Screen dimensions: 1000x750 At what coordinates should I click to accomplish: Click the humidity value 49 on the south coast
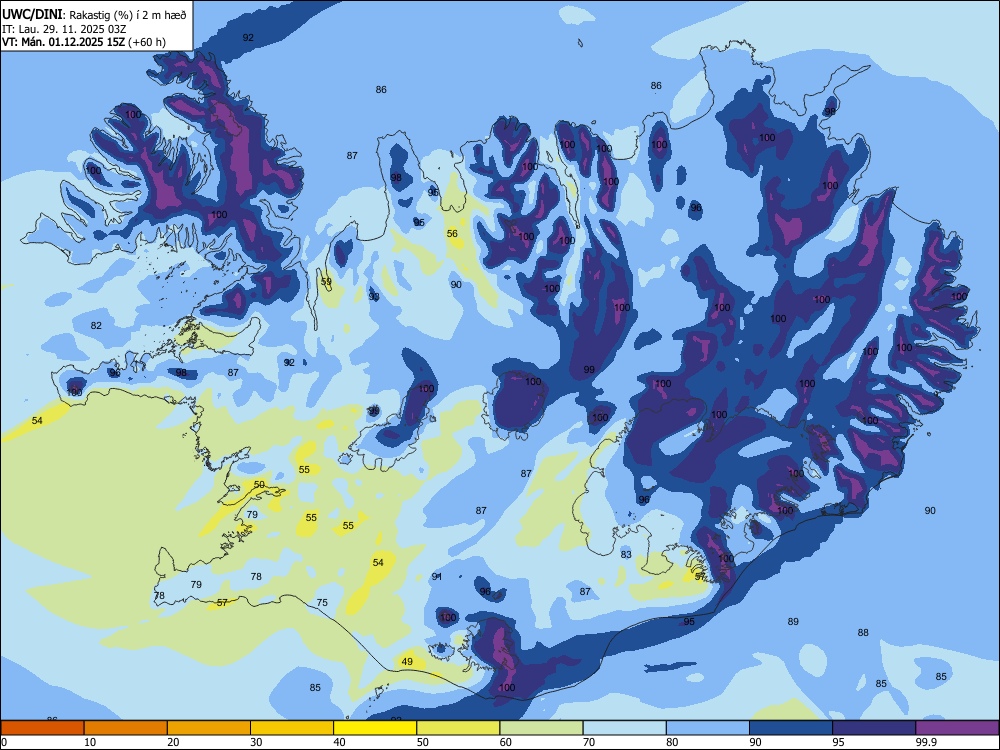point(407,661)
